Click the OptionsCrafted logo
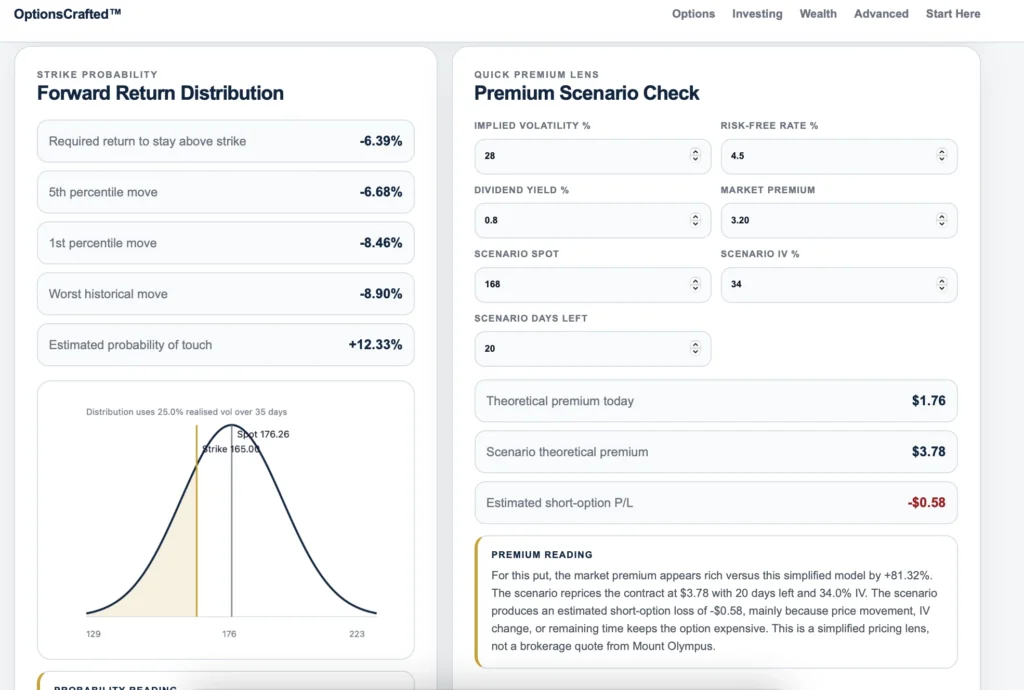Viewport: 1024px width, 690px height. point(67,14)
